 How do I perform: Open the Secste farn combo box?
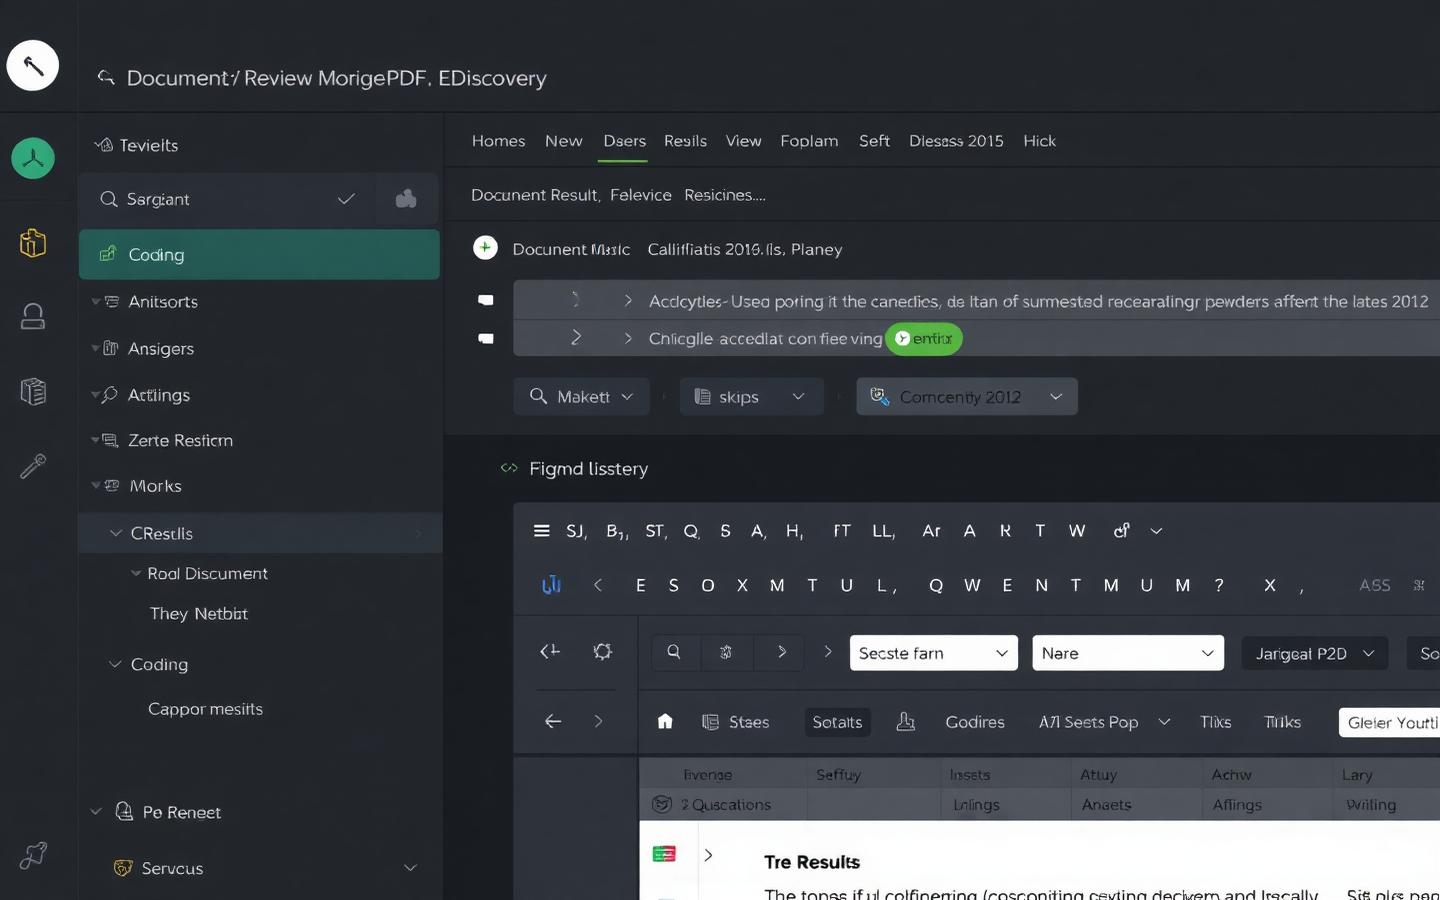(x=934, y=653)
